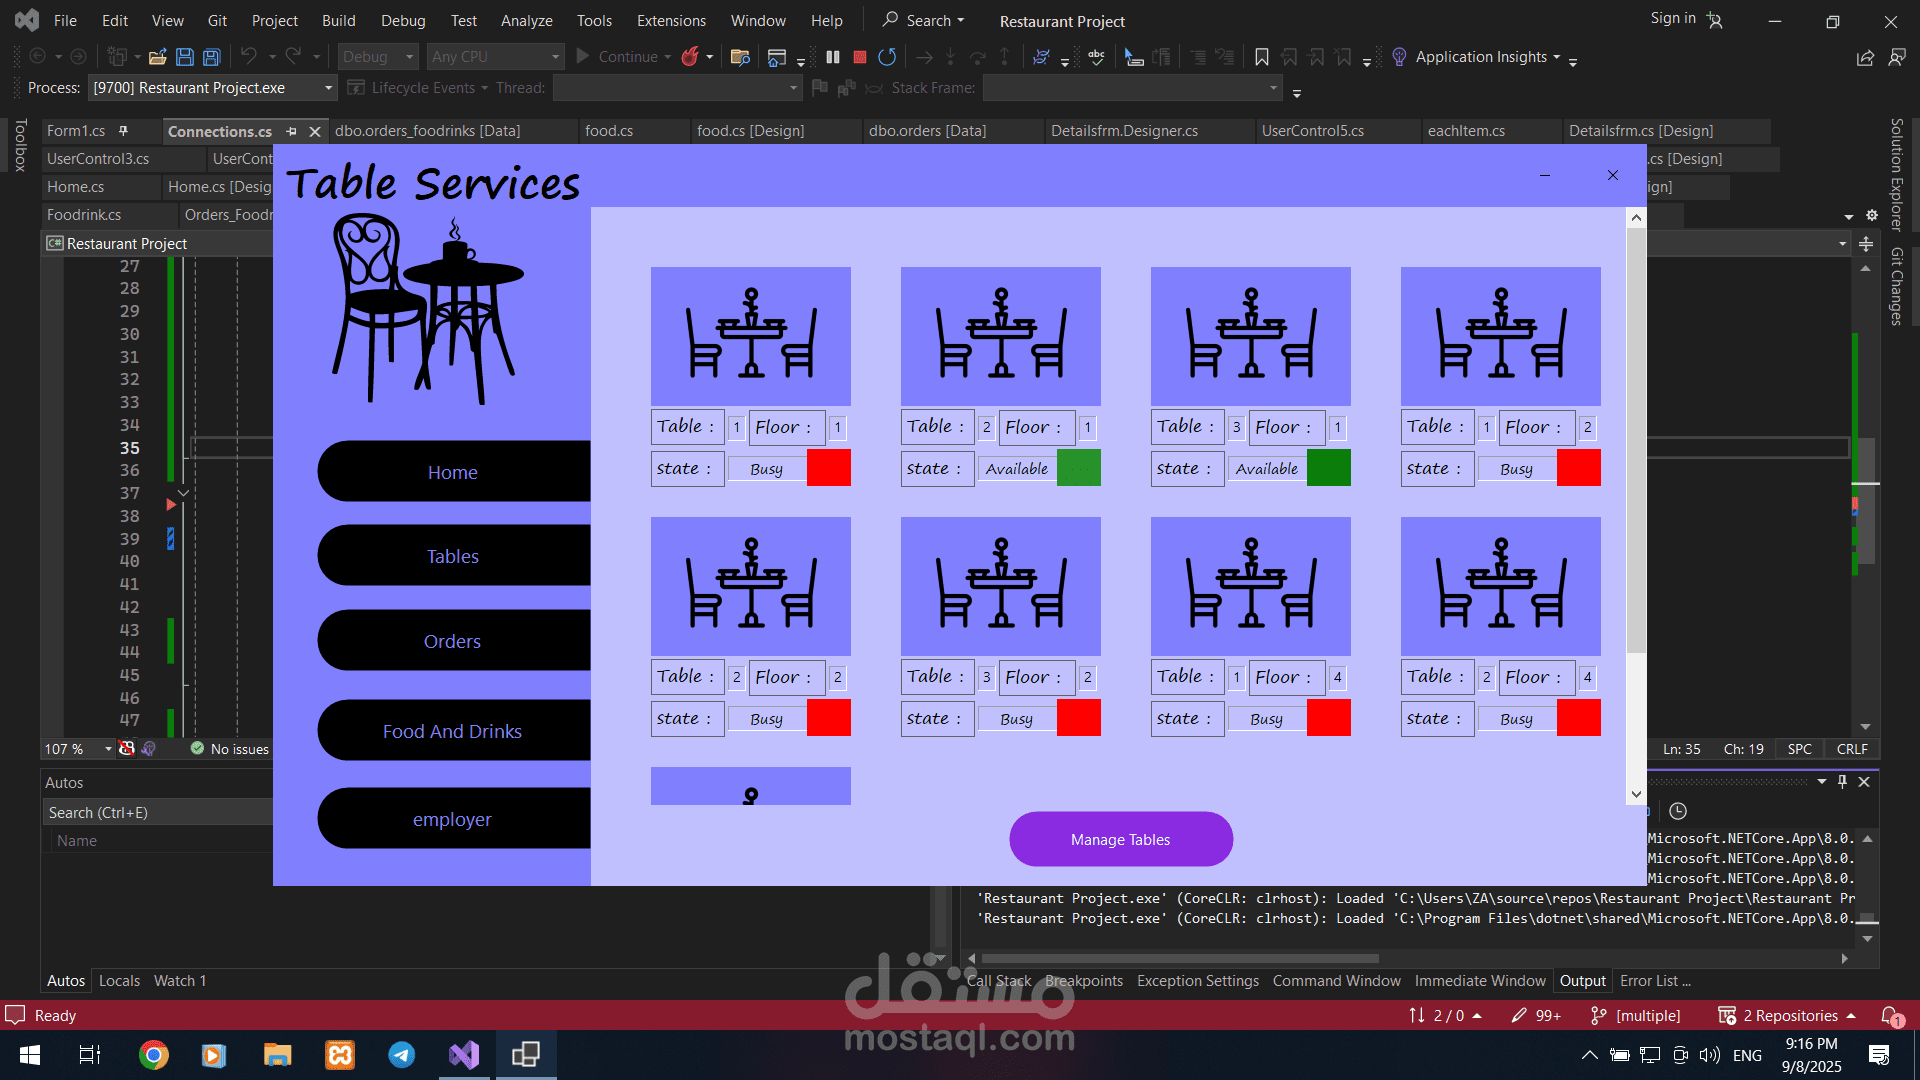This screenshot has height=1080, width=1920.
Task: Click the Undo toolbar icon
Action: [249, 57]
